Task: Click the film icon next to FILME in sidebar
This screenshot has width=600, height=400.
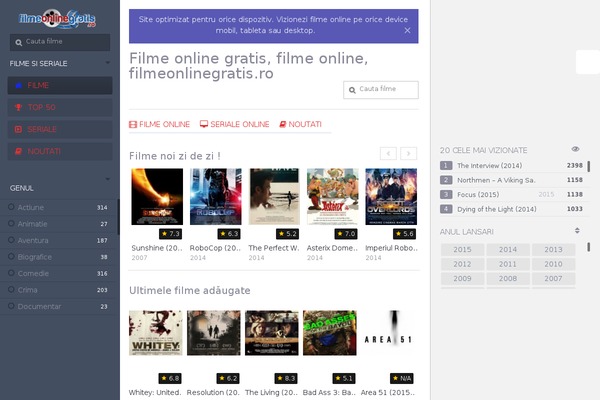Action: (x=18, y=85)
